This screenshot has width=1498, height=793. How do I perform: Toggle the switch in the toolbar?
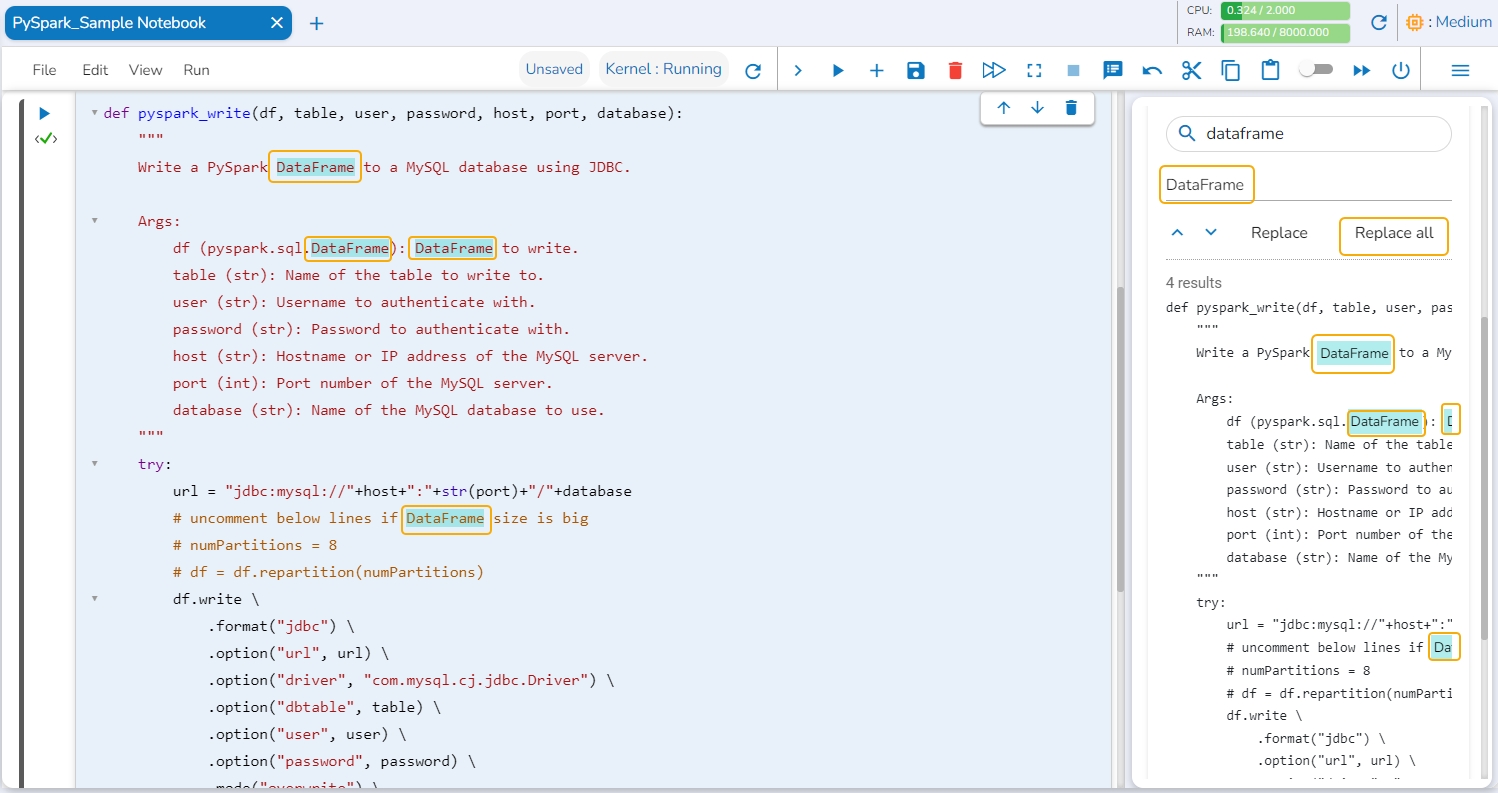click(1315, 70)
